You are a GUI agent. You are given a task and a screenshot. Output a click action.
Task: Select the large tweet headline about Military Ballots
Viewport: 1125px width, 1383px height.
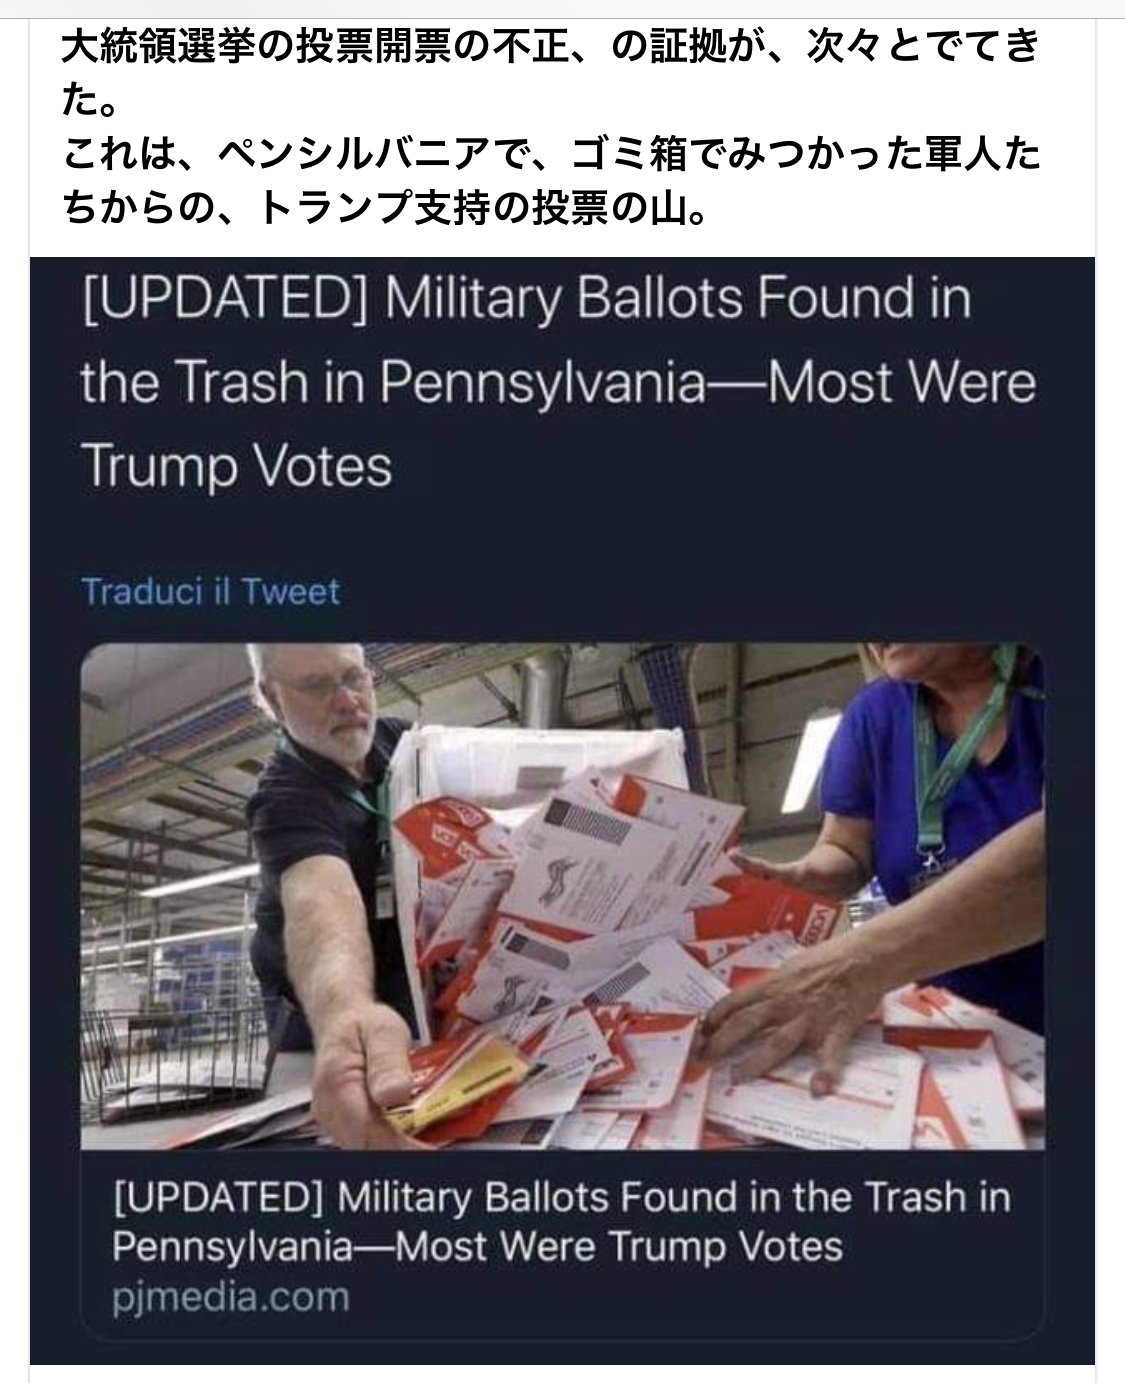coord(558,383)
